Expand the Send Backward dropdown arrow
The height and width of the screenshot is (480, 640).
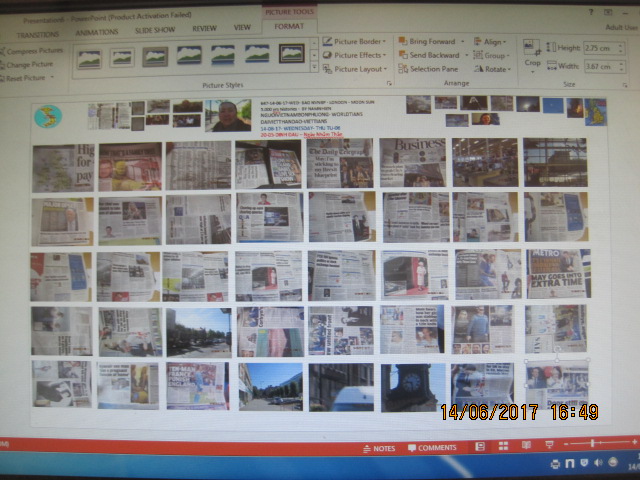click(x=467, y=55)
